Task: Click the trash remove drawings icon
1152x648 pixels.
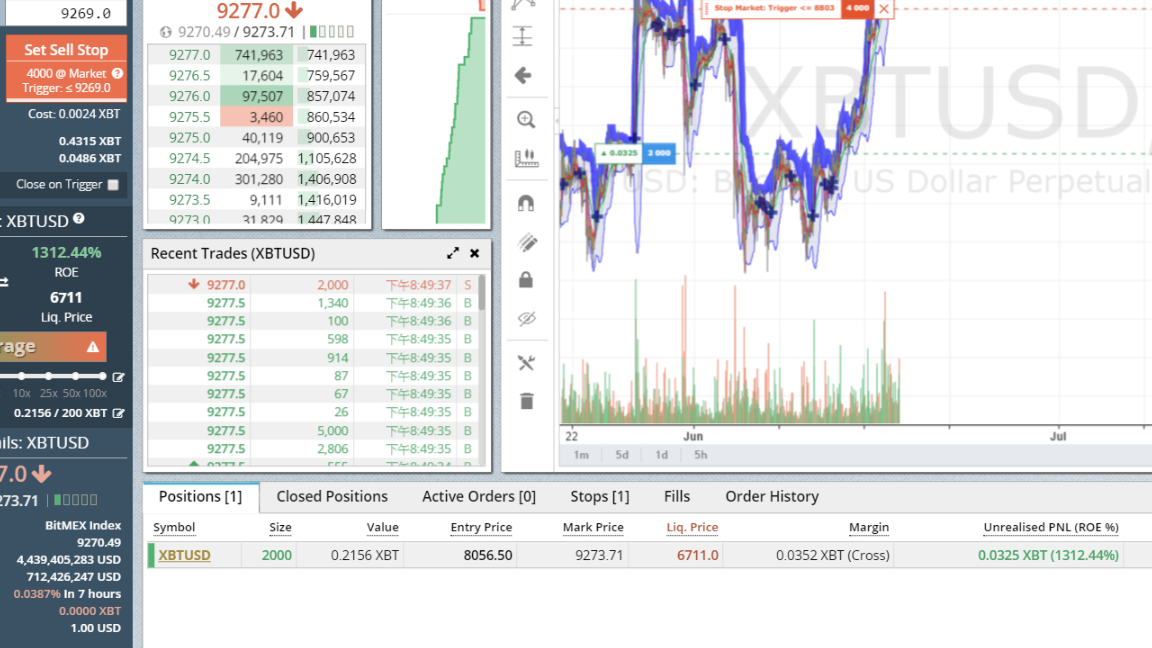Action: tap(527, 401)
